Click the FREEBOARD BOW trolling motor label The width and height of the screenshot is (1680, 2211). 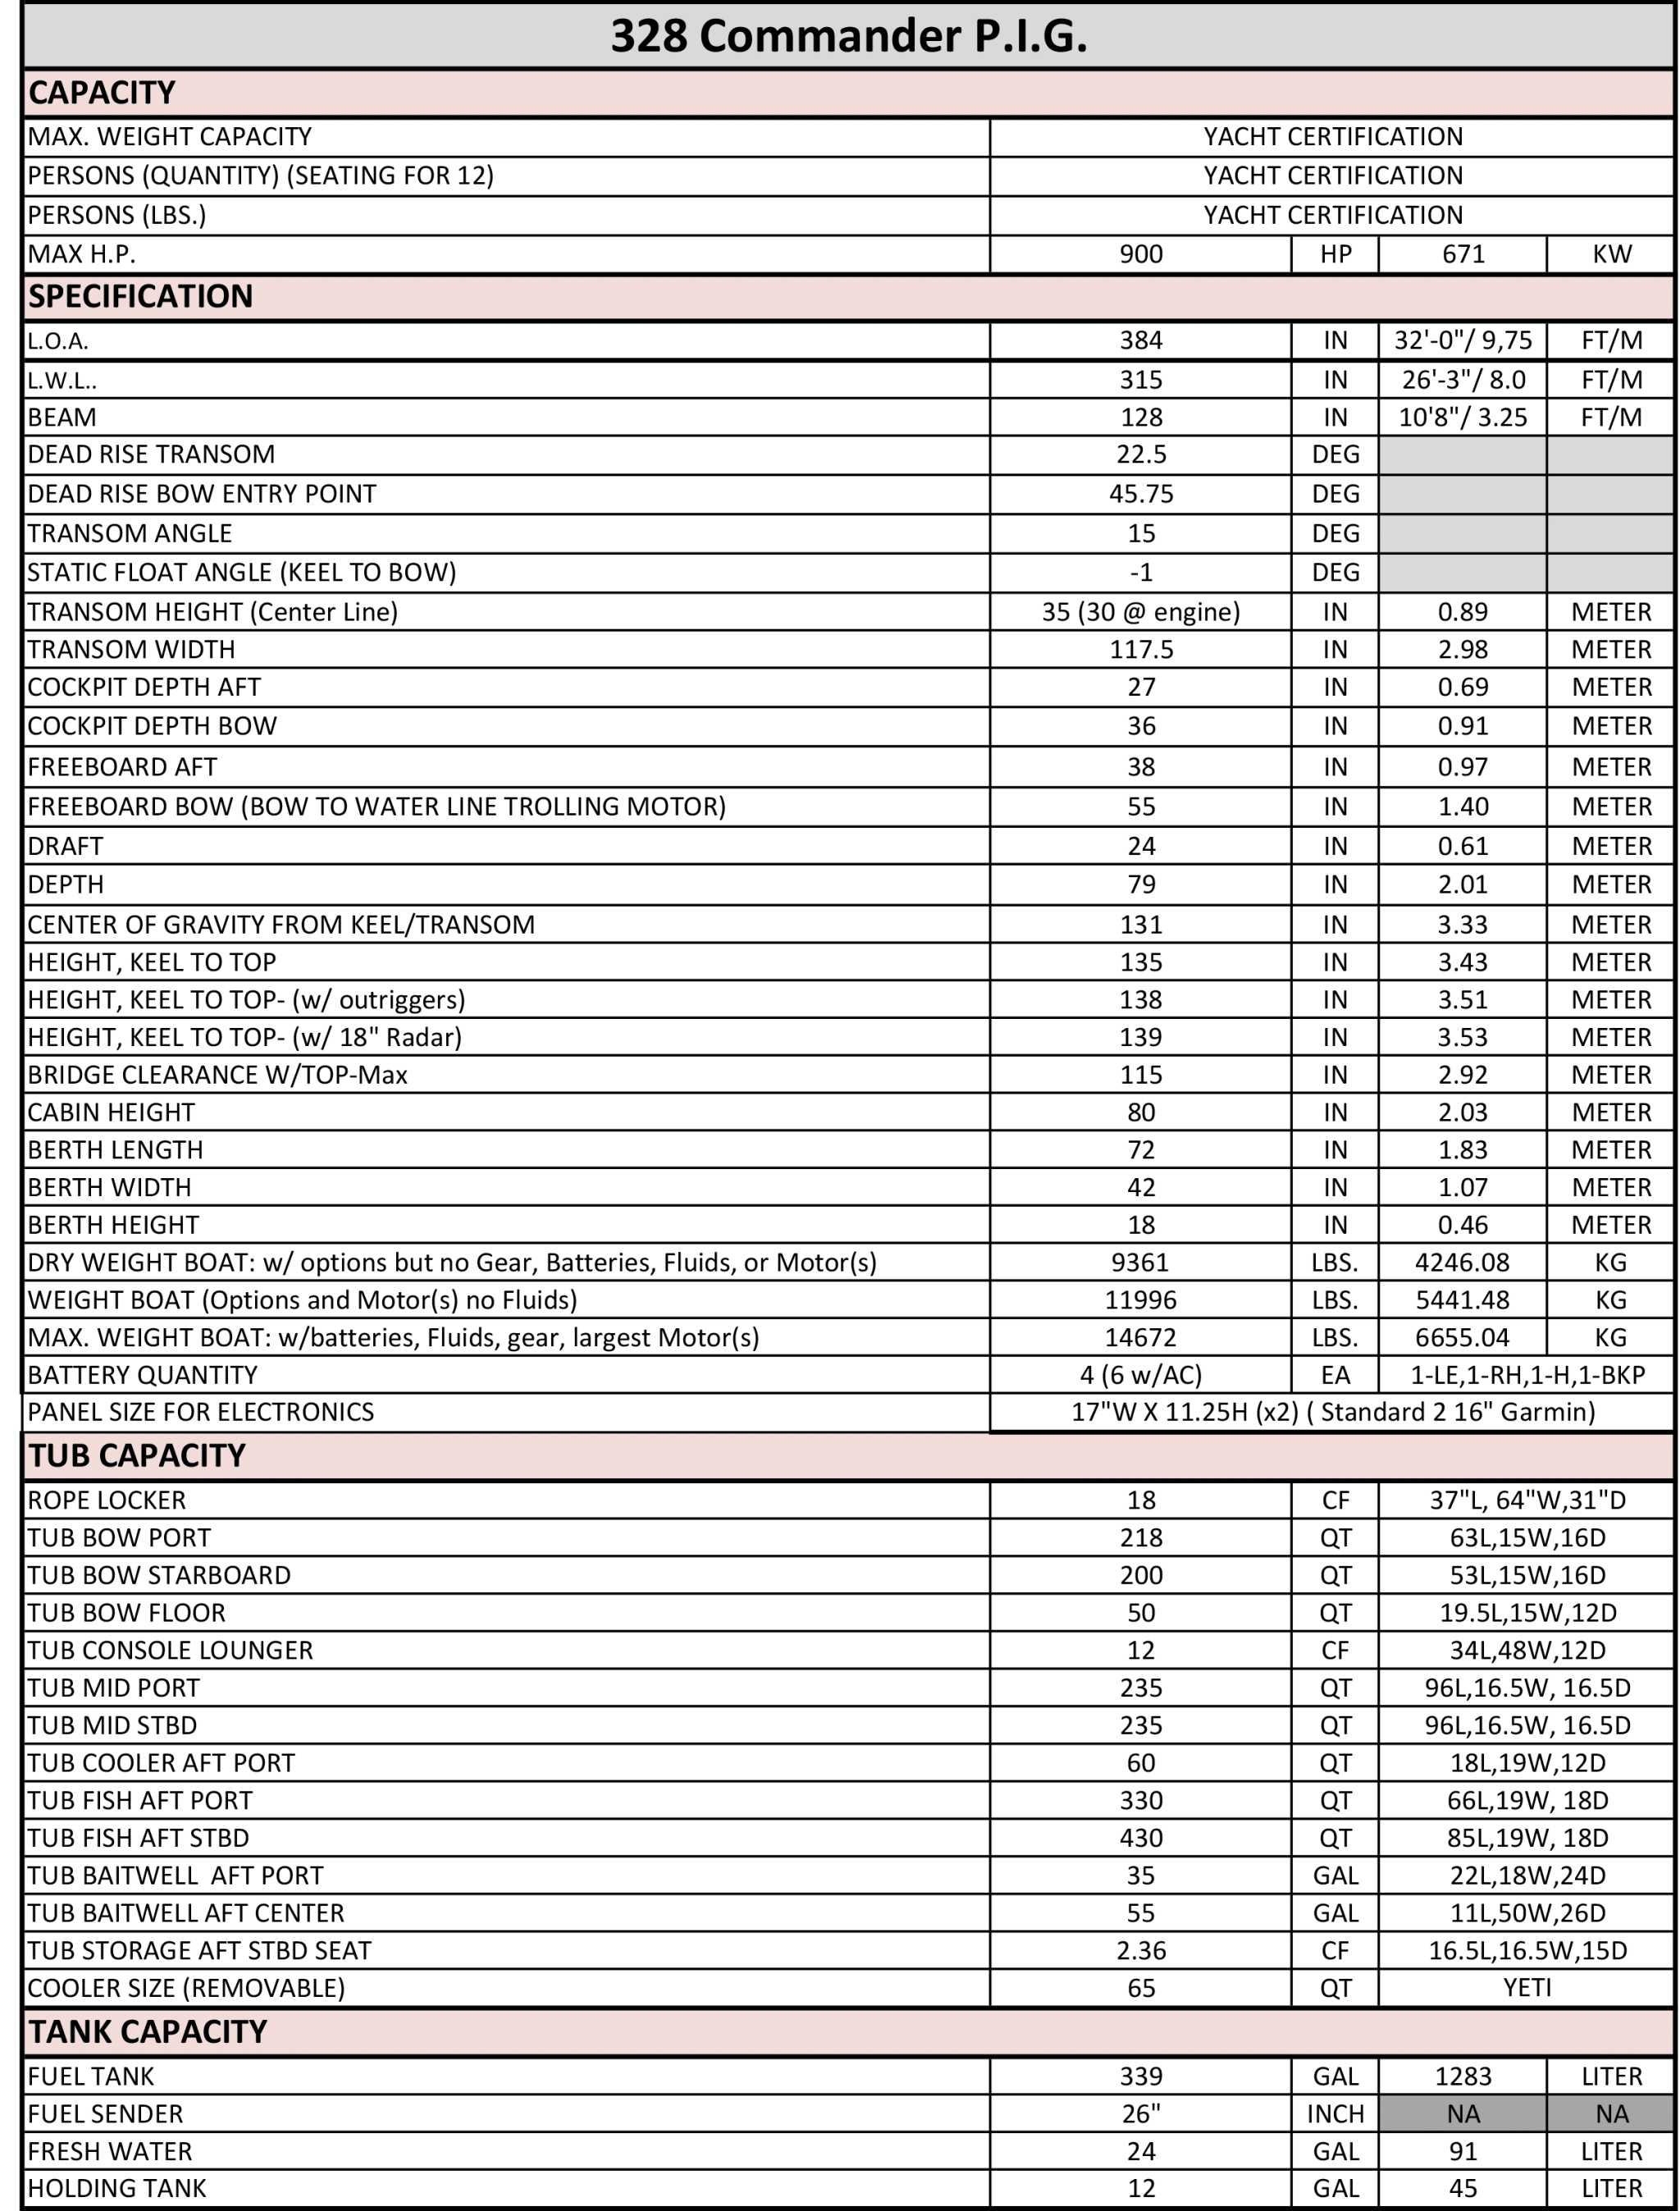click(377, 807)
